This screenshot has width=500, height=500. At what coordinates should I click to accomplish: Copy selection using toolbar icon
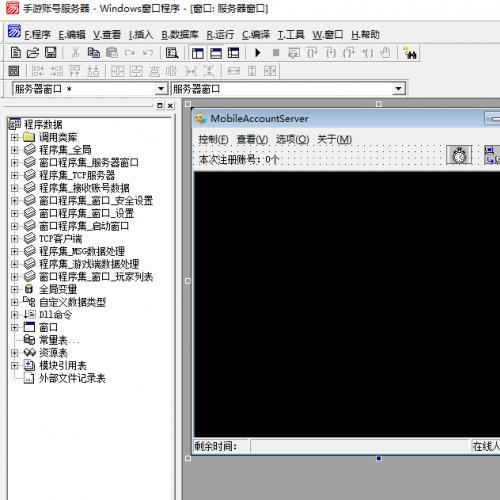tap(94, 53)
